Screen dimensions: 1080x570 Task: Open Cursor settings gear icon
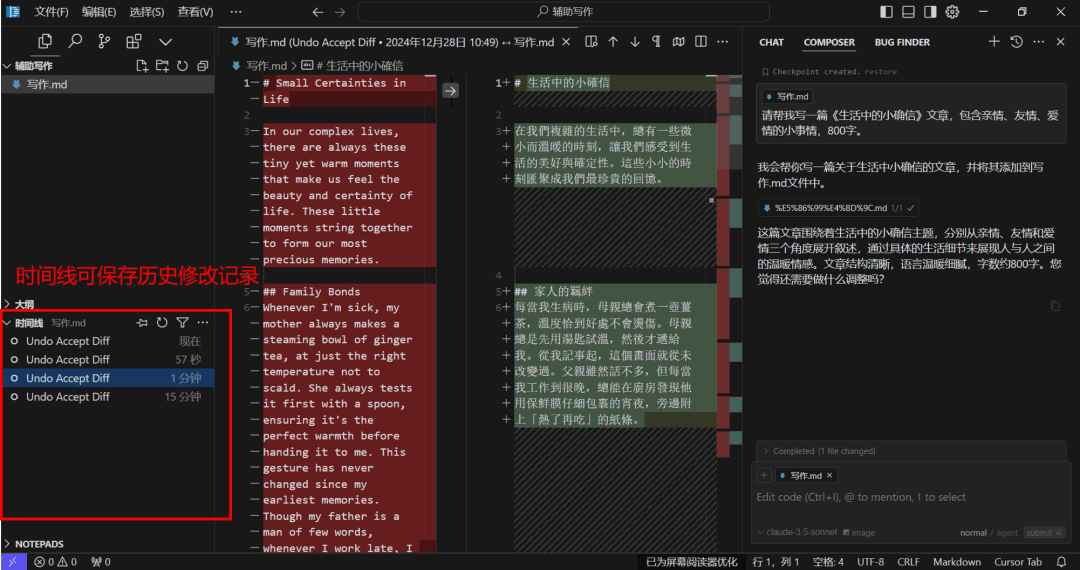952,12
